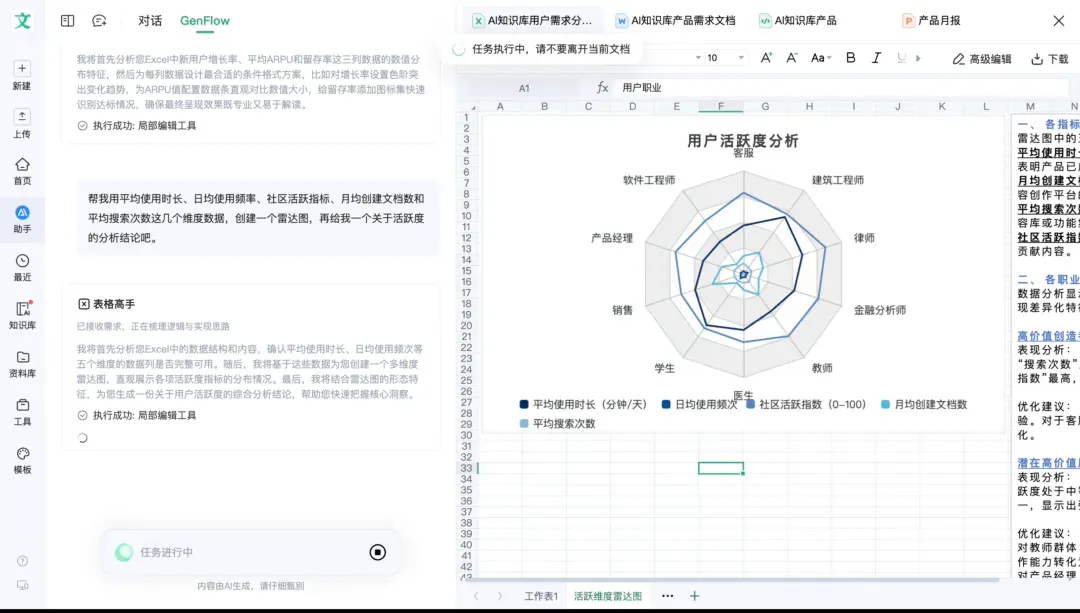
Task: Toggle 日均使用频次 legend series
Action: [x=698, y=404]
